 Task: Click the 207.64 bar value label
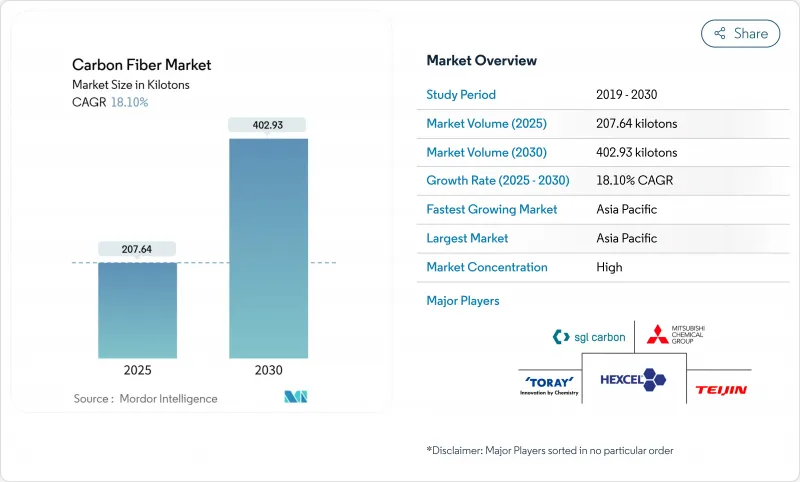coord(137,248)
